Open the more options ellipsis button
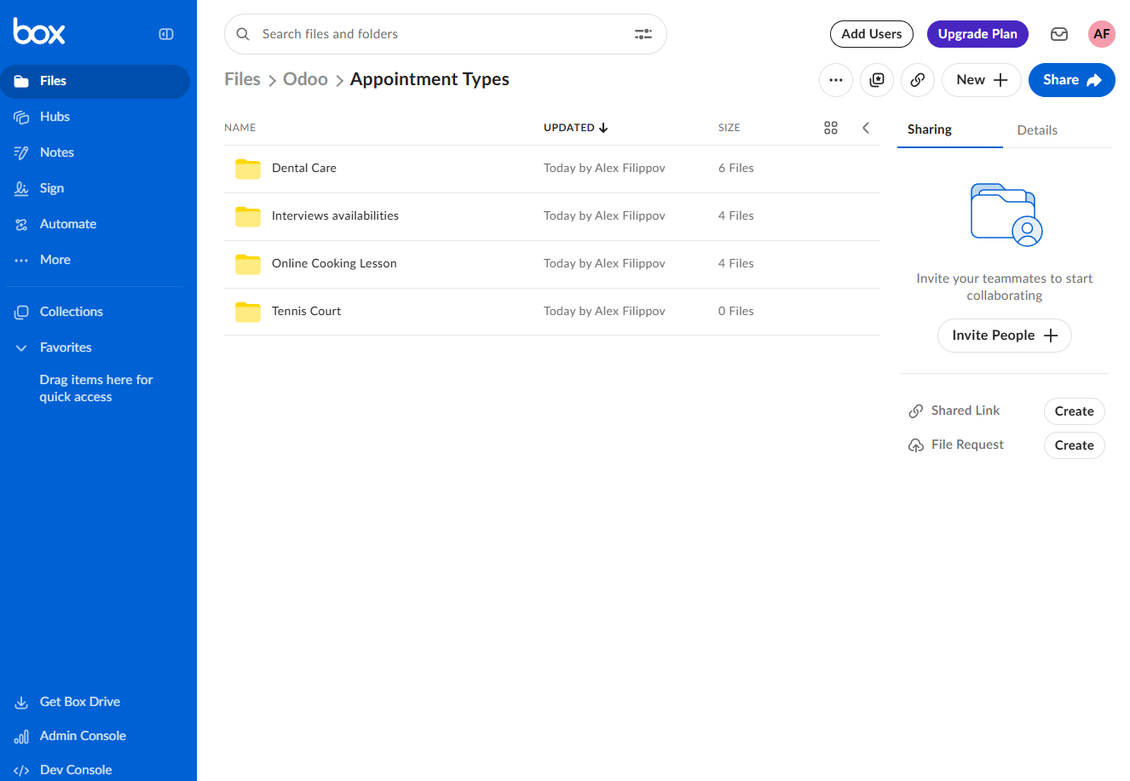 pos(836,80)
